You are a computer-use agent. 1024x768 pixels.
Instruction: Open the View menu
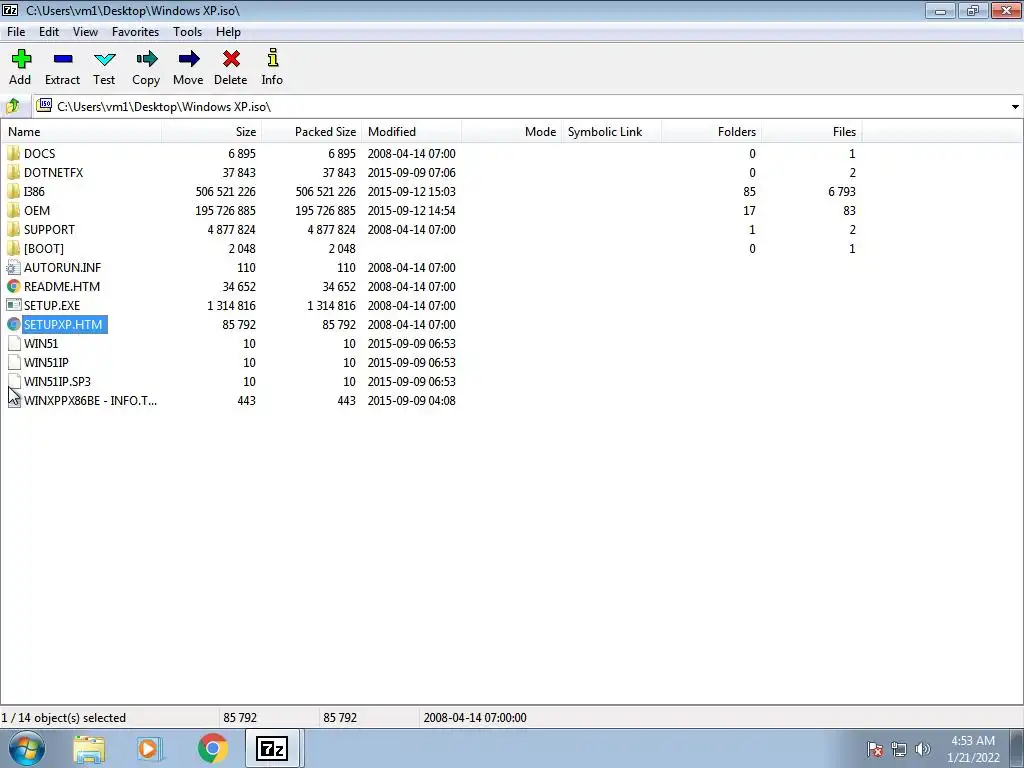point(85,31)
